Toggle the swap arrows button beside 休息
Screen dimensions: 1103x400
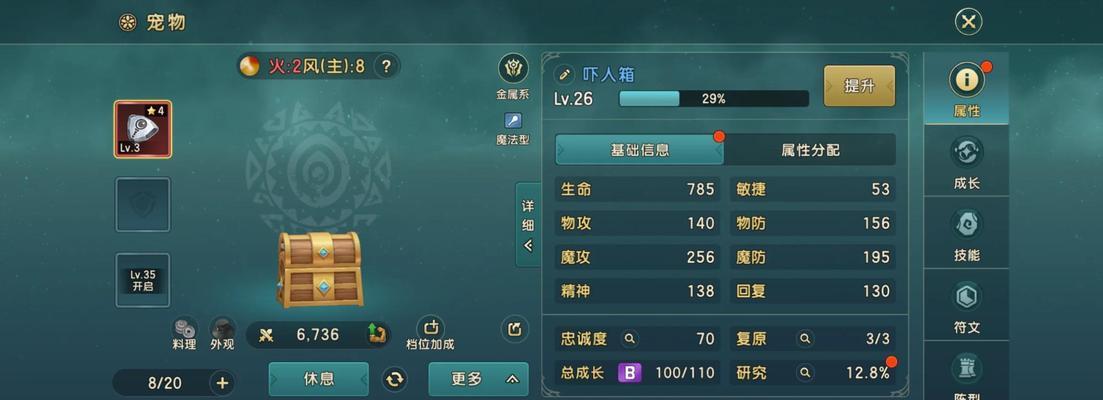point(395,380)
